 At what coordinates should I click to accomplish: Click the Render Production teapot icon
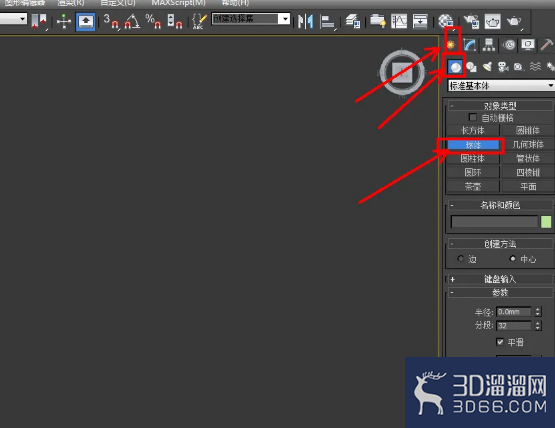[514, 22]
